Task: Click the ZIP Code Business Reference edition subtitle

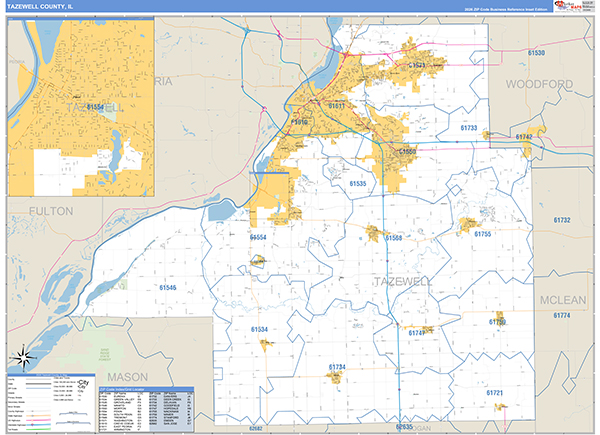Action: [x=506, y=10]
